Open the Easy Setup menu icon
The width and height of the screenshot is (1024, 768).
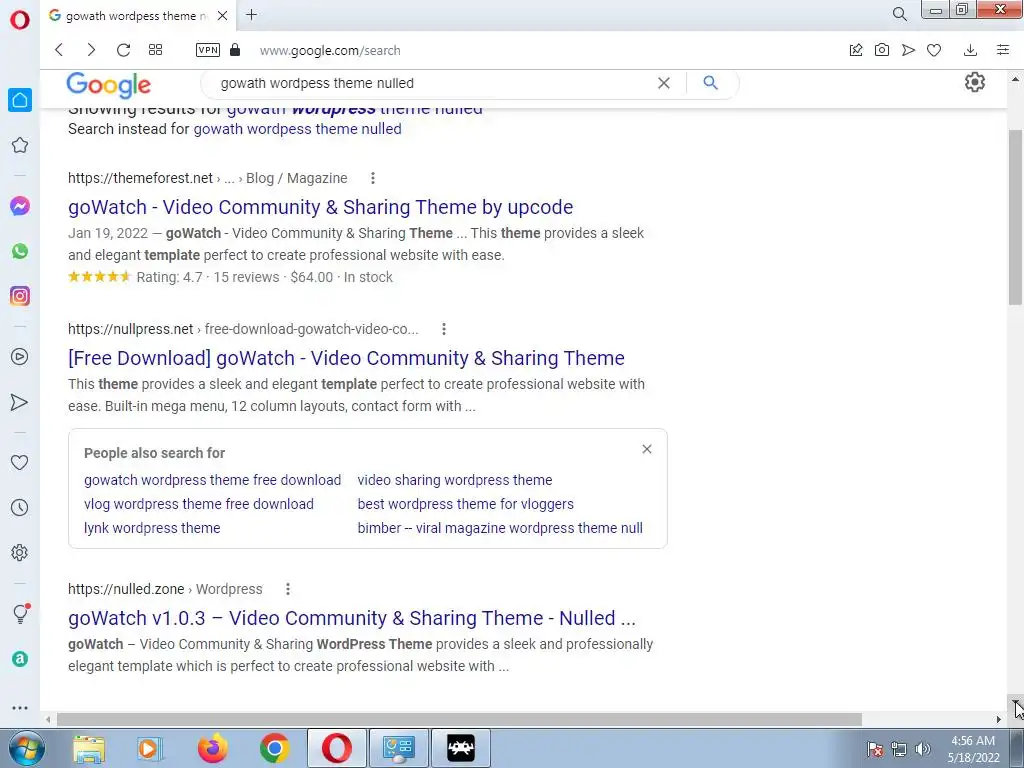click(1003, 50)
